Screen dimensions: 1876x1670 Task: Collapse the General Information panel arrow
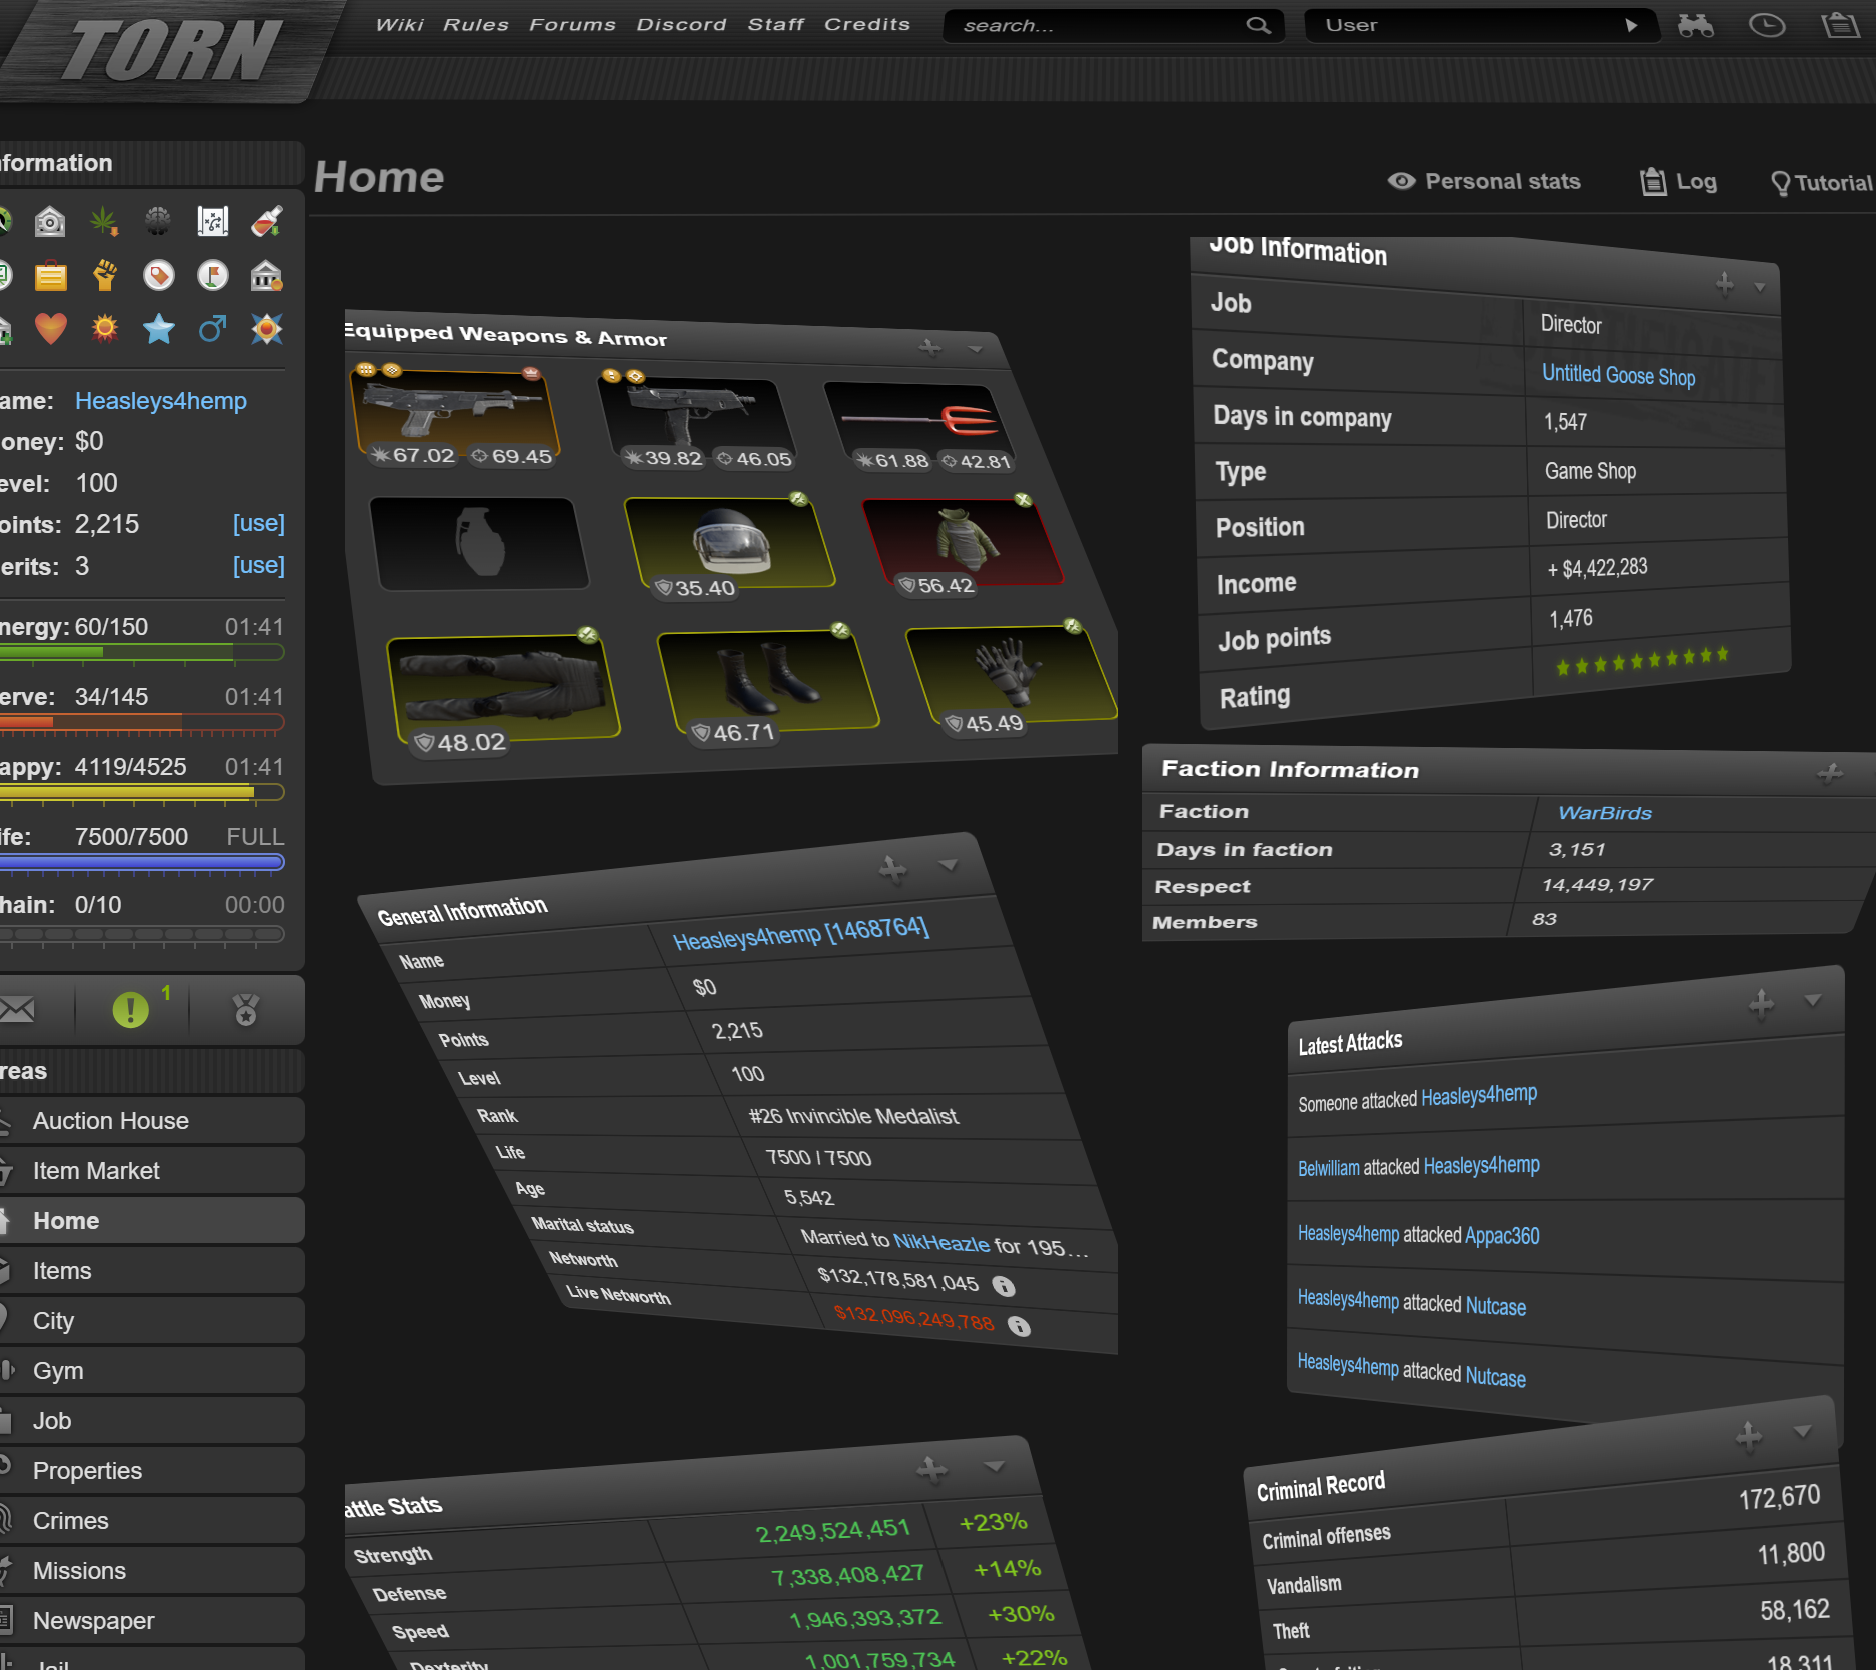(x=948, y=865)
